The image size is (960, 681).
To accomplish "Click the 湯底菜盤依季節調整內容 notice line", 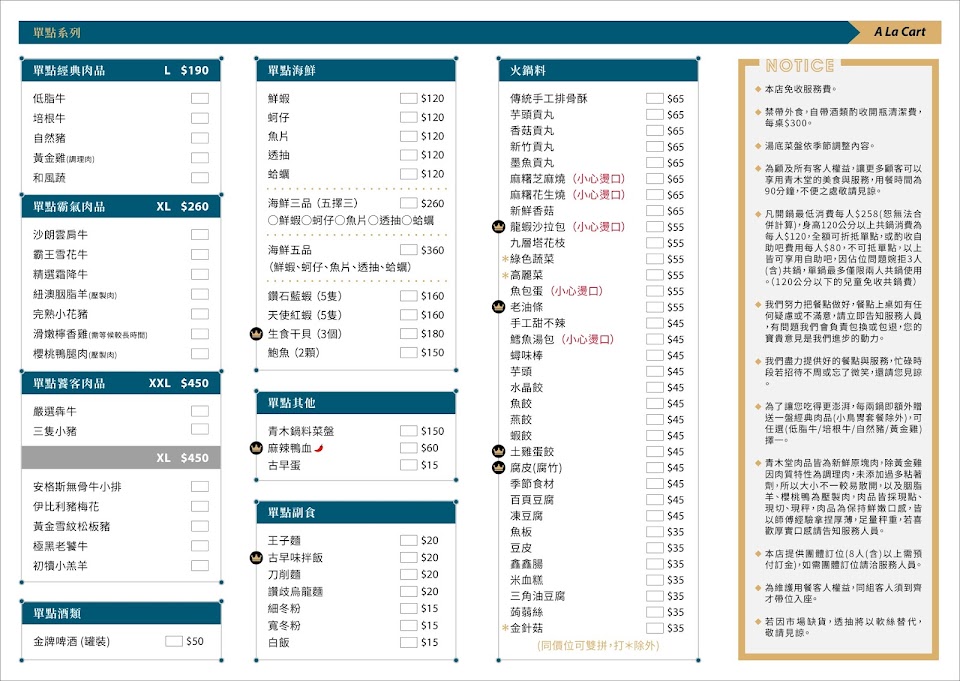I will 820,146.
